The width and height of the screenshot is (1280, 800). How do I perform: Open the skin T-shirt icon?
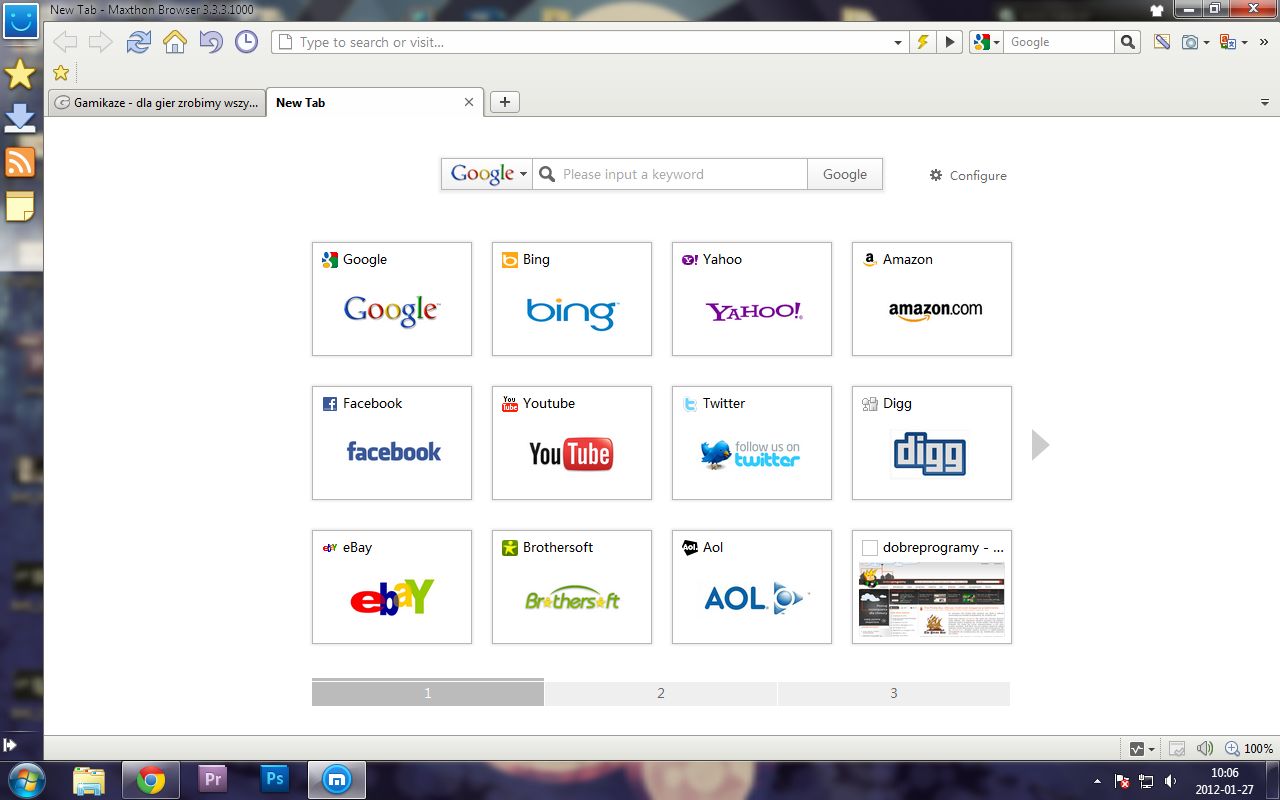tap(1158, 10)
